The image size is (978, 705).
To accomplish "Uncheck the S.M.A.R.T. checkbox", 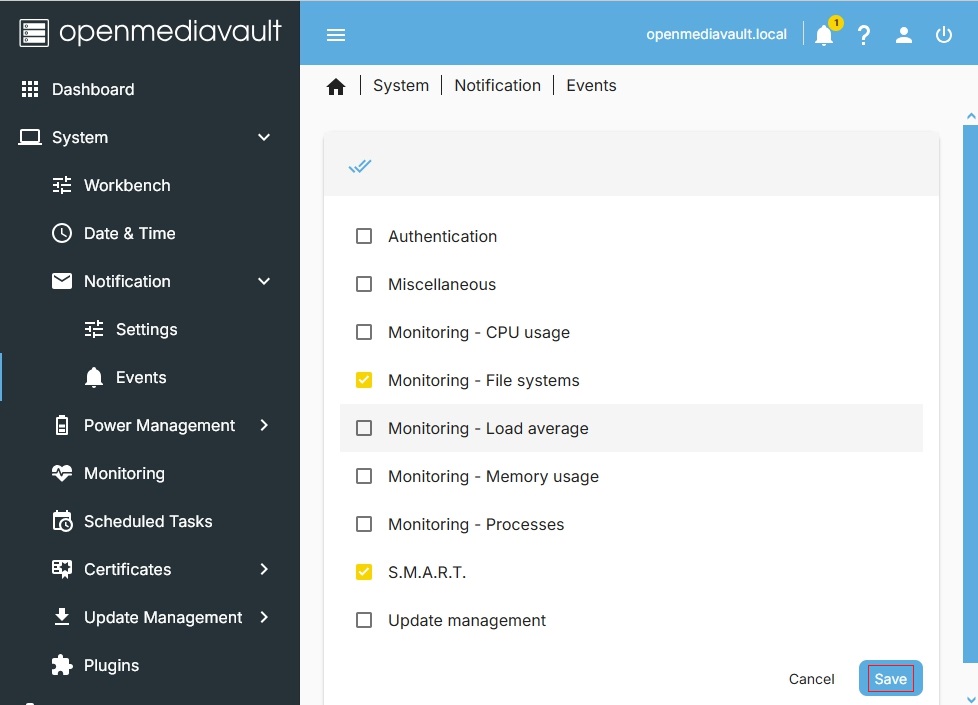I will [364, 572].
